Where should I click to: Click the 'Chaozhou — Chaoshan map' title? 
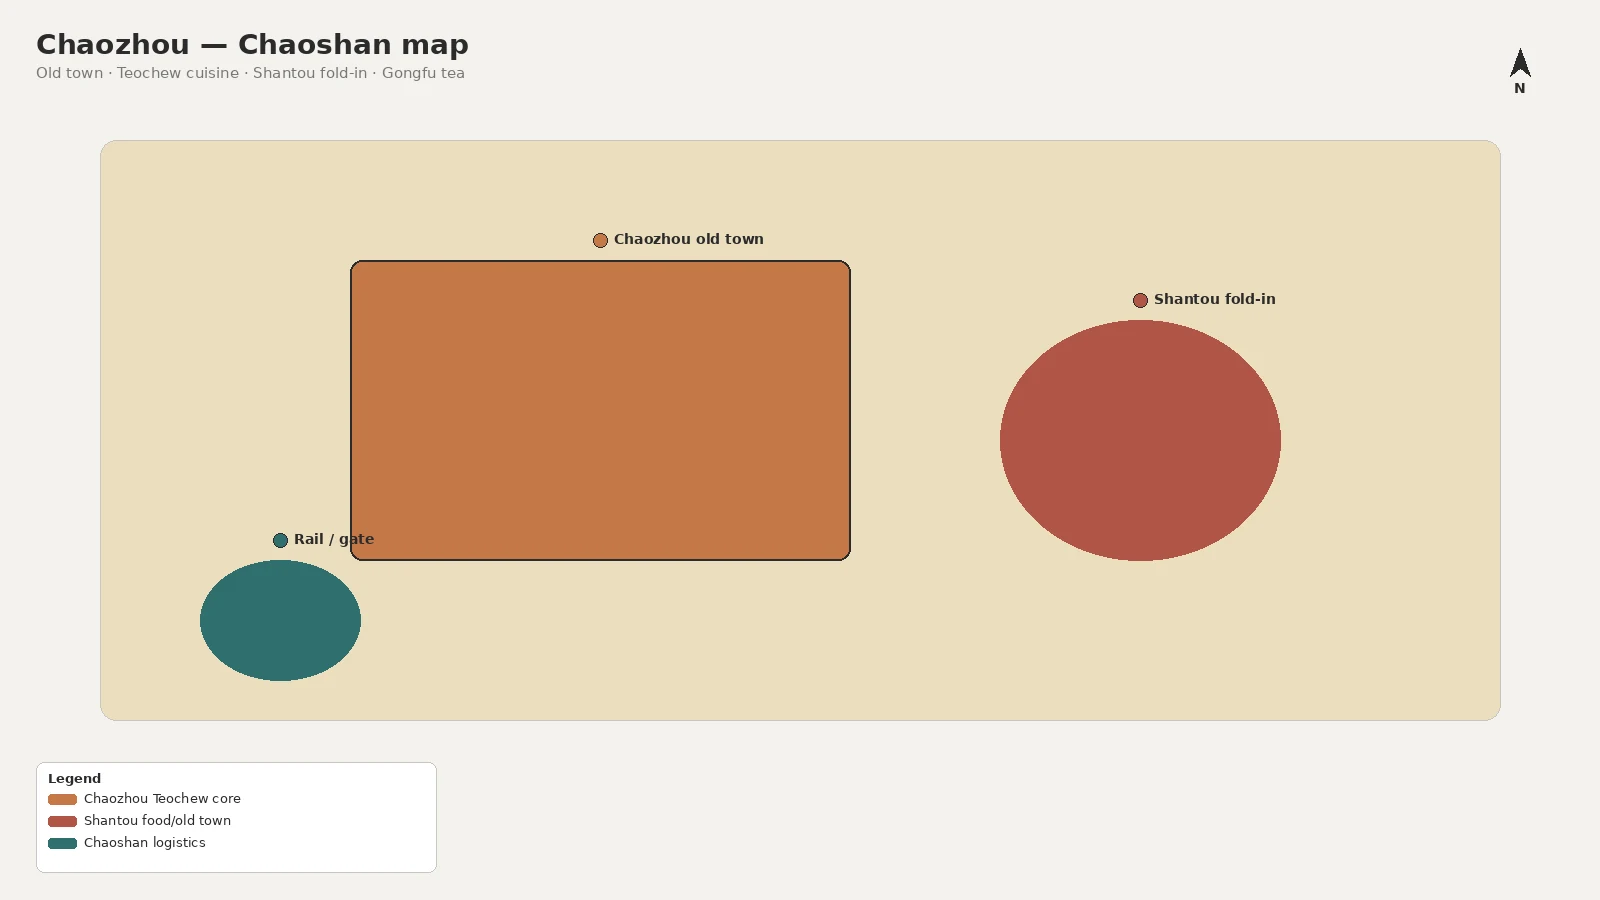pos(252,44)
